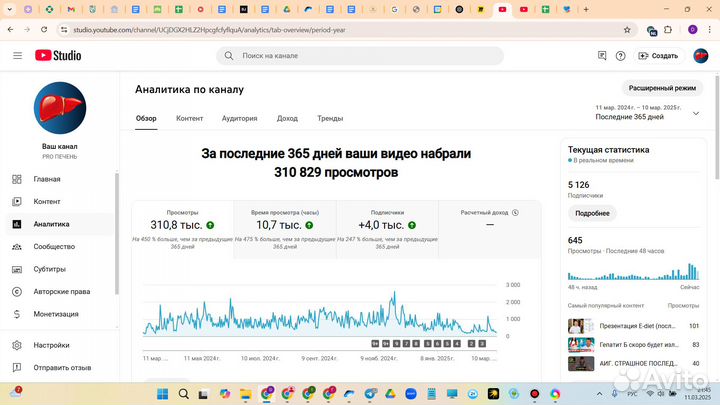Go back with browser back arrow
Screen dimensions: 720x405
(11, 30)
